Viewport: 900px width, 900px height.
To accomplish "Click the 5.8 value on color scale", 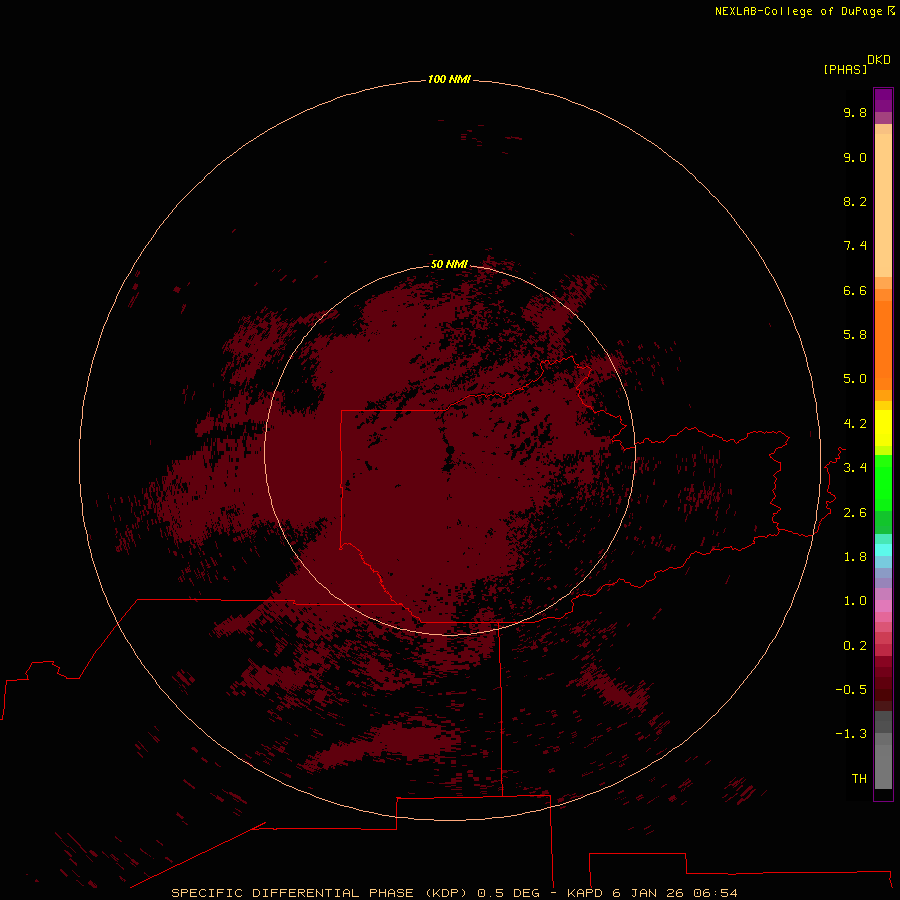I will (855, 335).
